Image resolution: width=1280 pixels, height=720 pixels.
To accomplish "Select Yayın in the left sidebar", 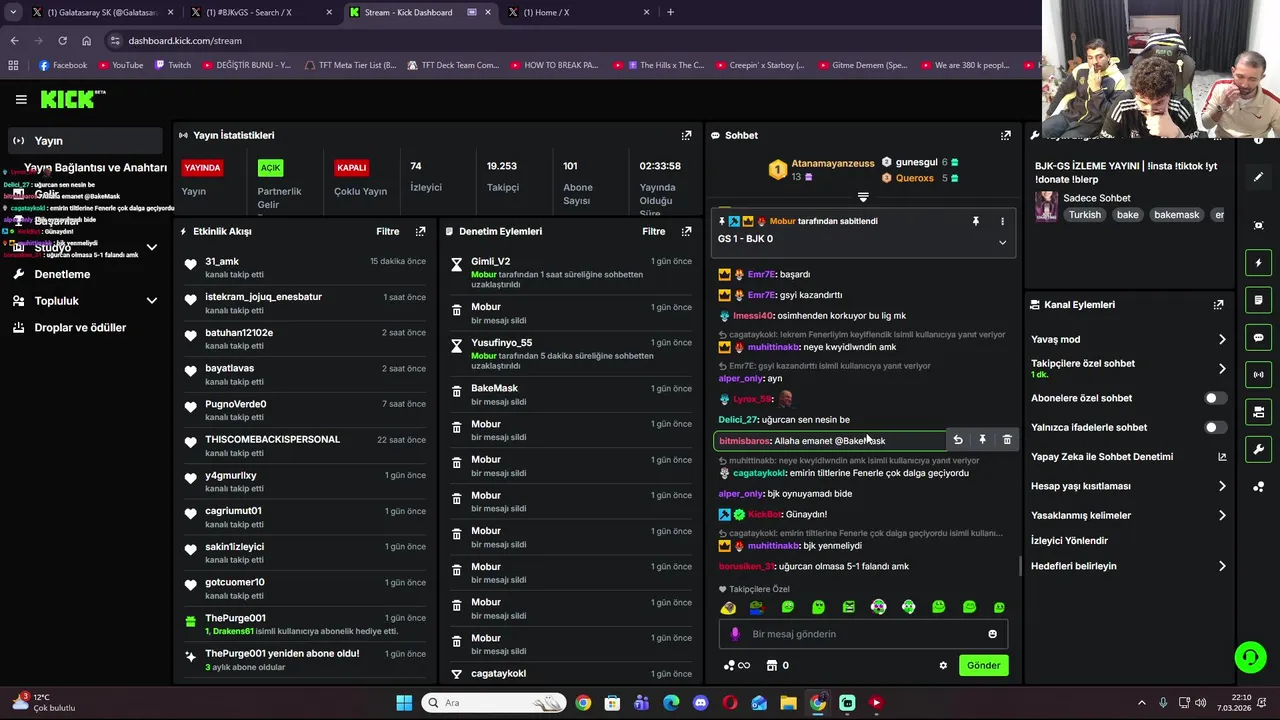I will [84, 141].
